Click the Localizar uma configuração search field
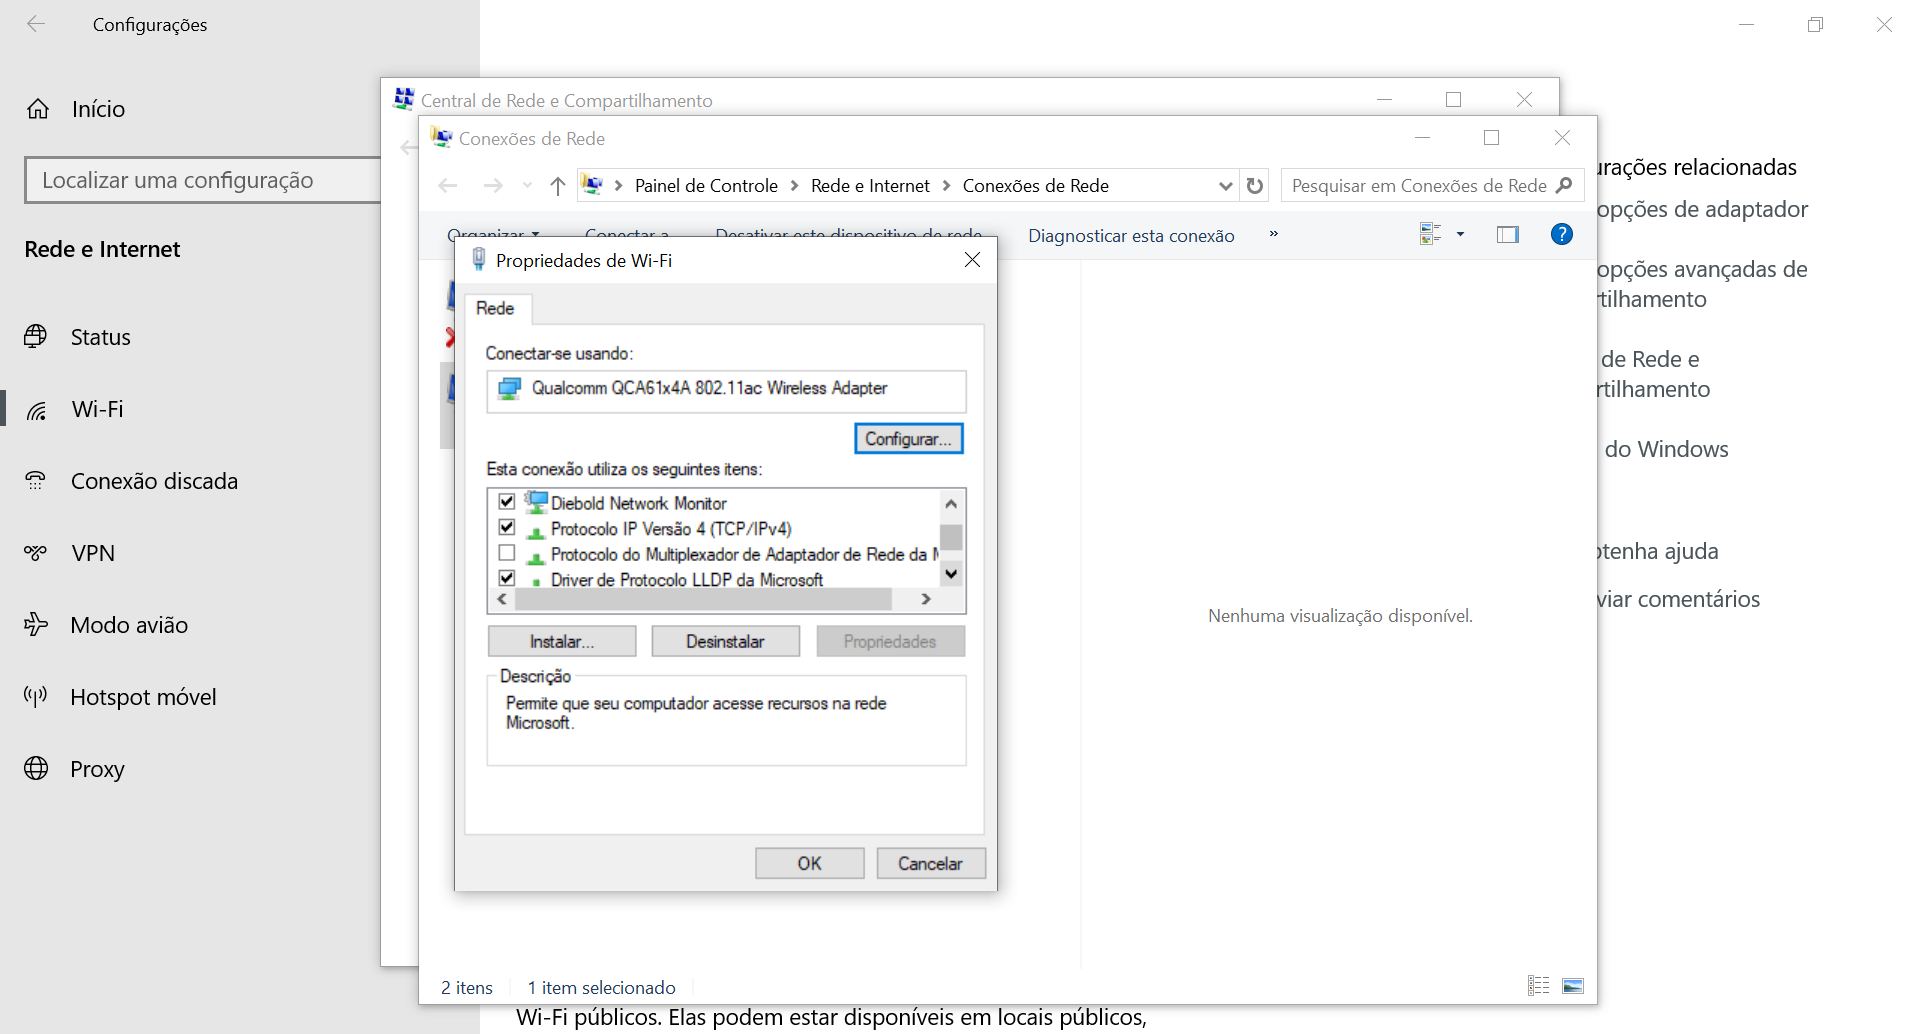 pyautogui.click(x=203, y=180)
